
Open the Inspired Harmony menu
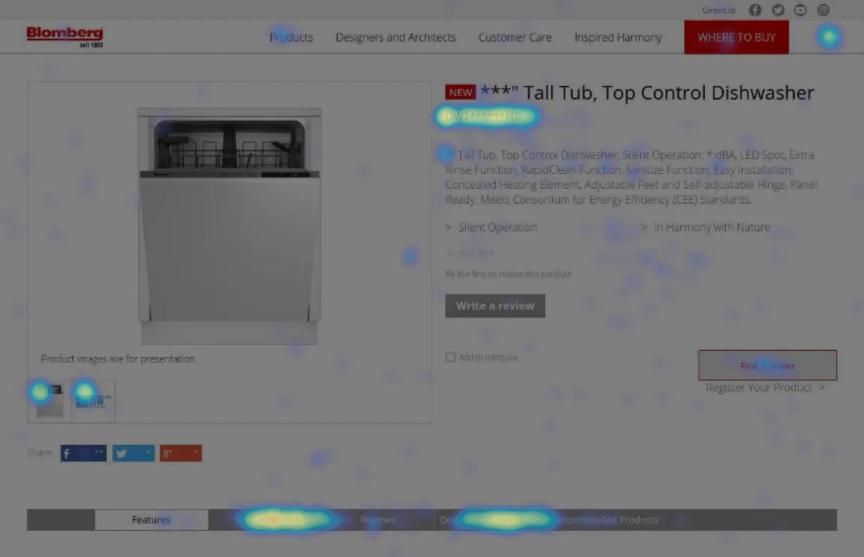click(x=618, y=37)
